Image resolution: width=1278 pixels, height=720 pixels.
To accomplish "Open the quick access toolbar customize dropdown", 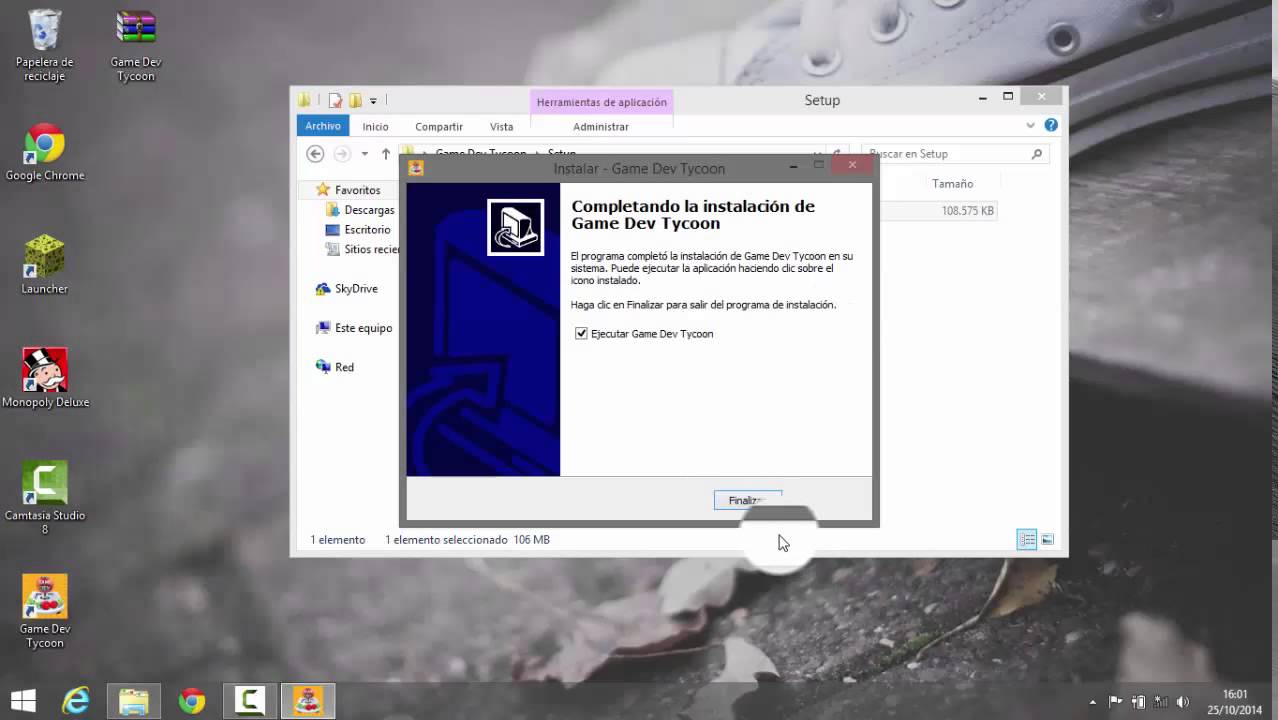I will 373,100.
